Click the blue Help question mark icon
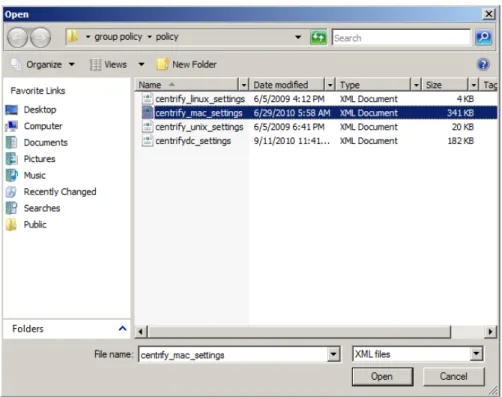The width and height of the screenshot is (502, 397). point(483,64)
